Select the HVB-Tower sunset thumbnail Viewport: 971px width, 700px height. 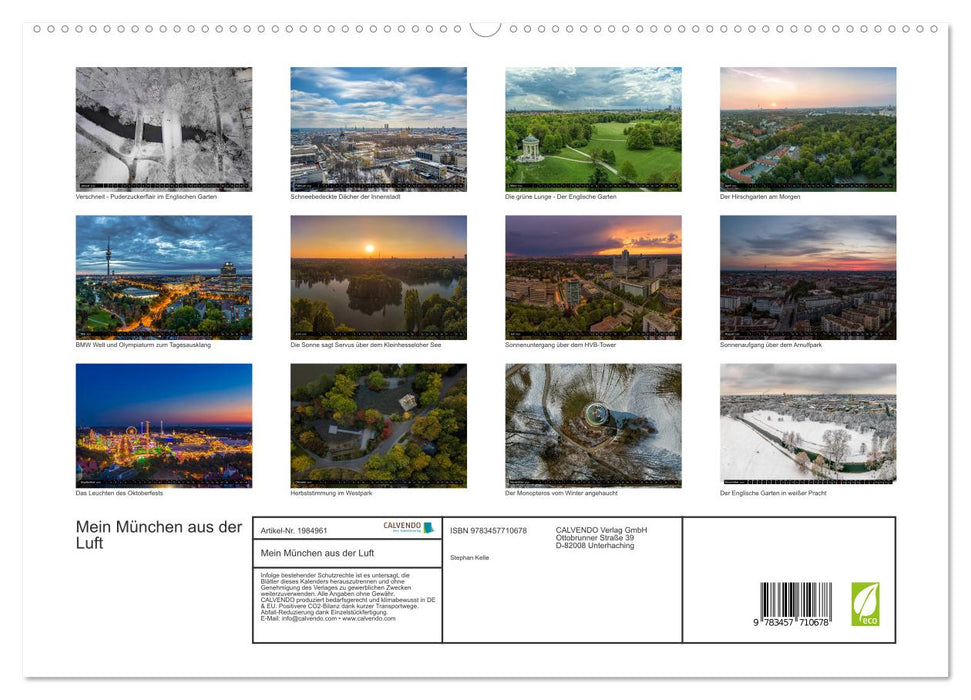pos(593,277)
